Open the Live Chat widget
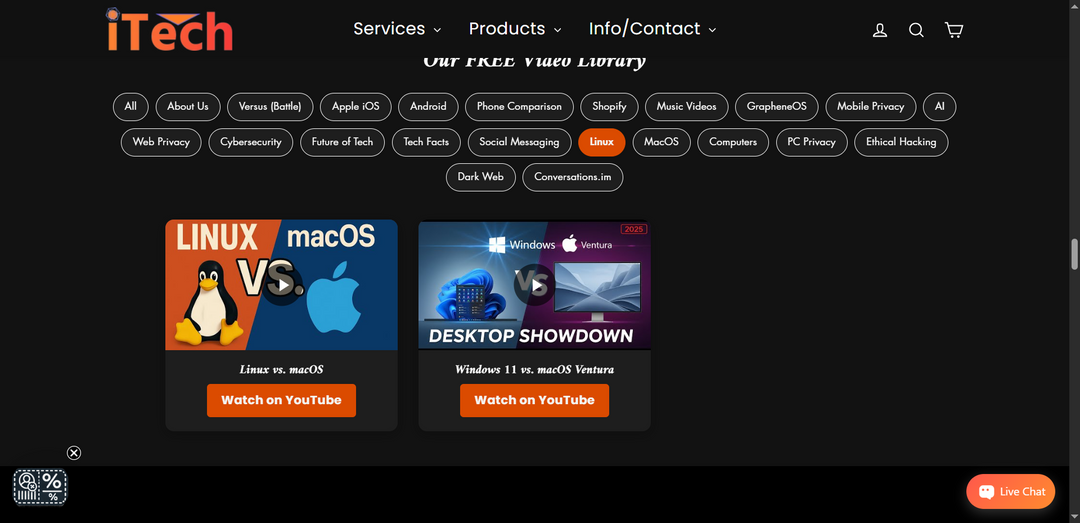 click(x=1010, y=491)
